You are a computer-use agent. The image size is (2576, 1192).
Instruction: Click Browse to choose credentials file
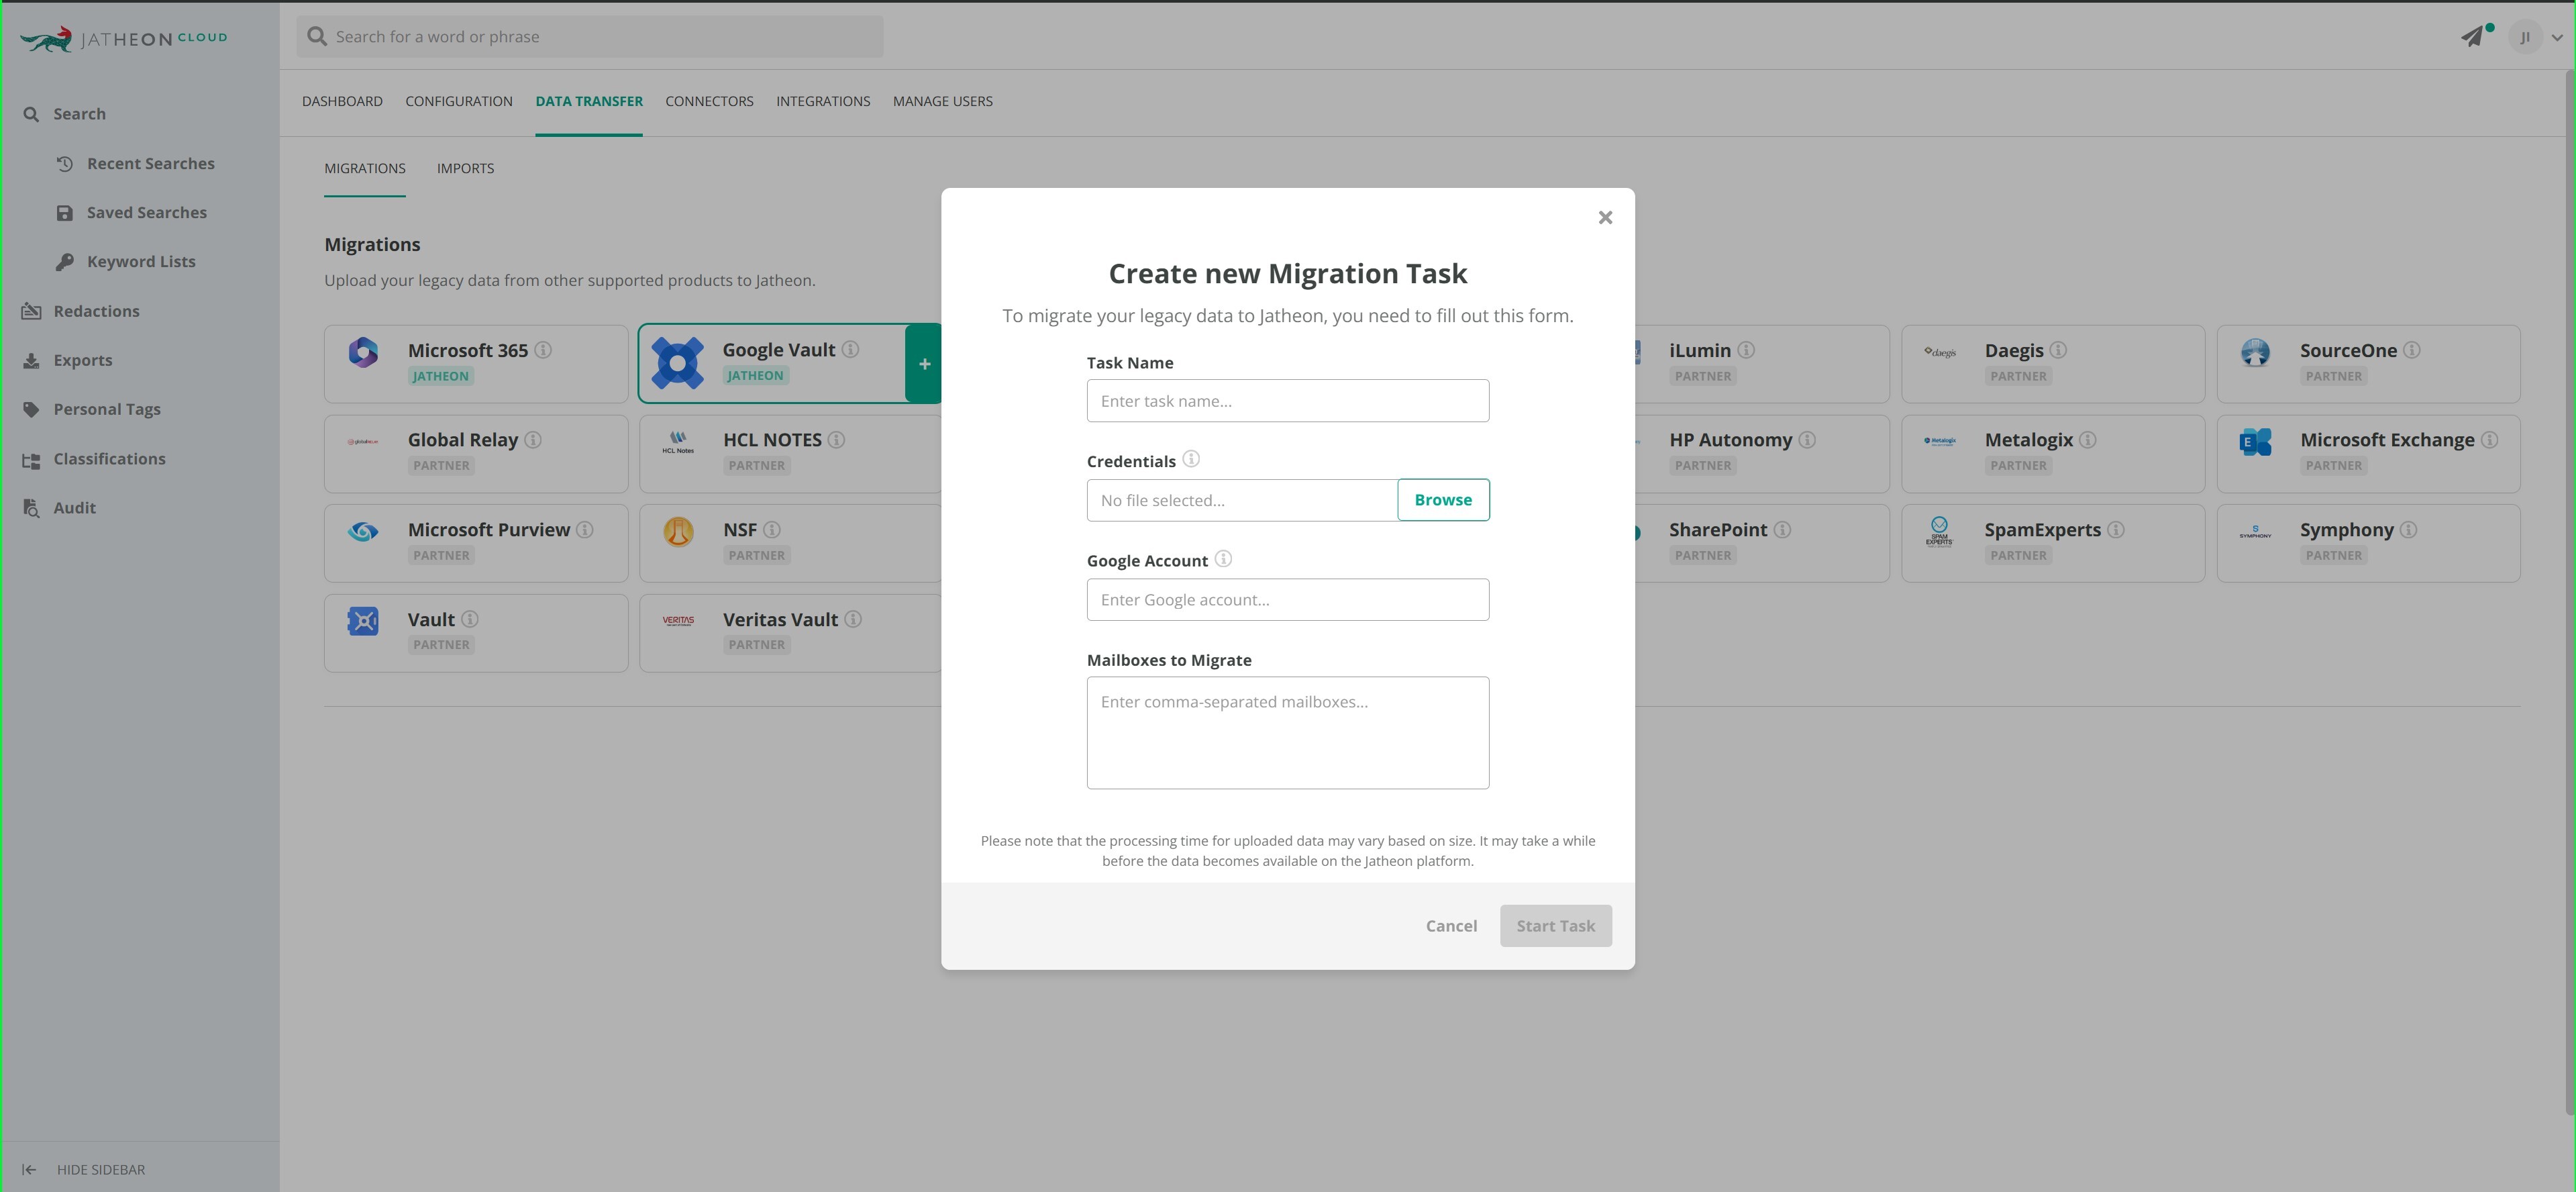coord(1443,500)
